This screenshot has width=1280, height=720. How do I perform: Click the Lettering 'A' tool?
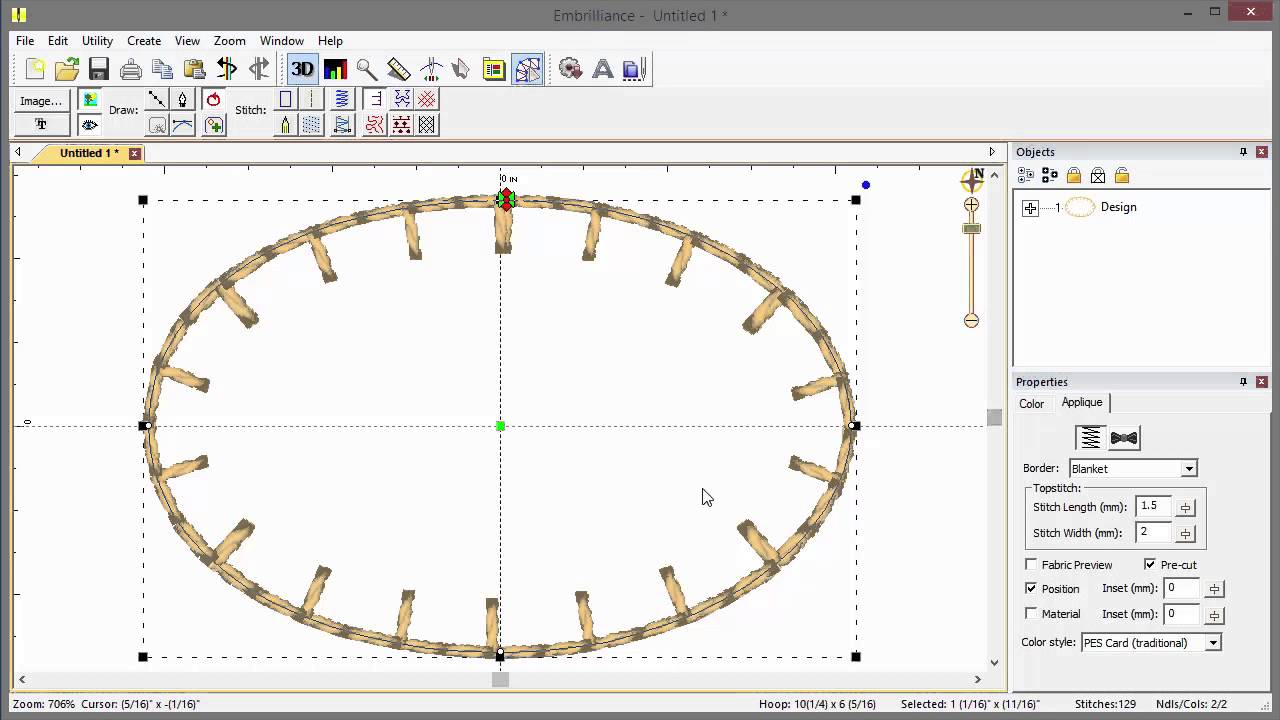(x=603, y=69)
